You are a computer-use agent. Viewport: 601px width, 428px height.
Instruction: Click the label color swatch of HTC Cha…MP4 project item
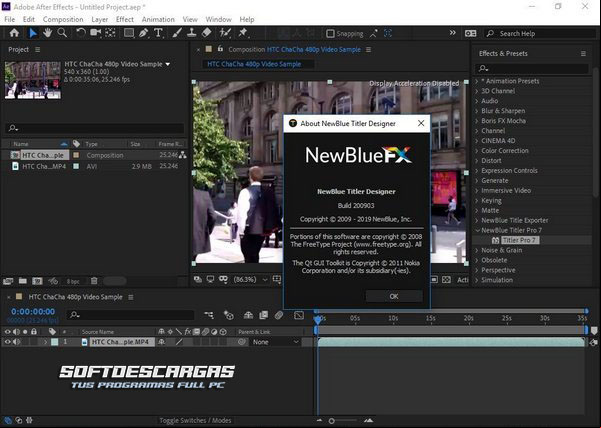click(76, 166)
